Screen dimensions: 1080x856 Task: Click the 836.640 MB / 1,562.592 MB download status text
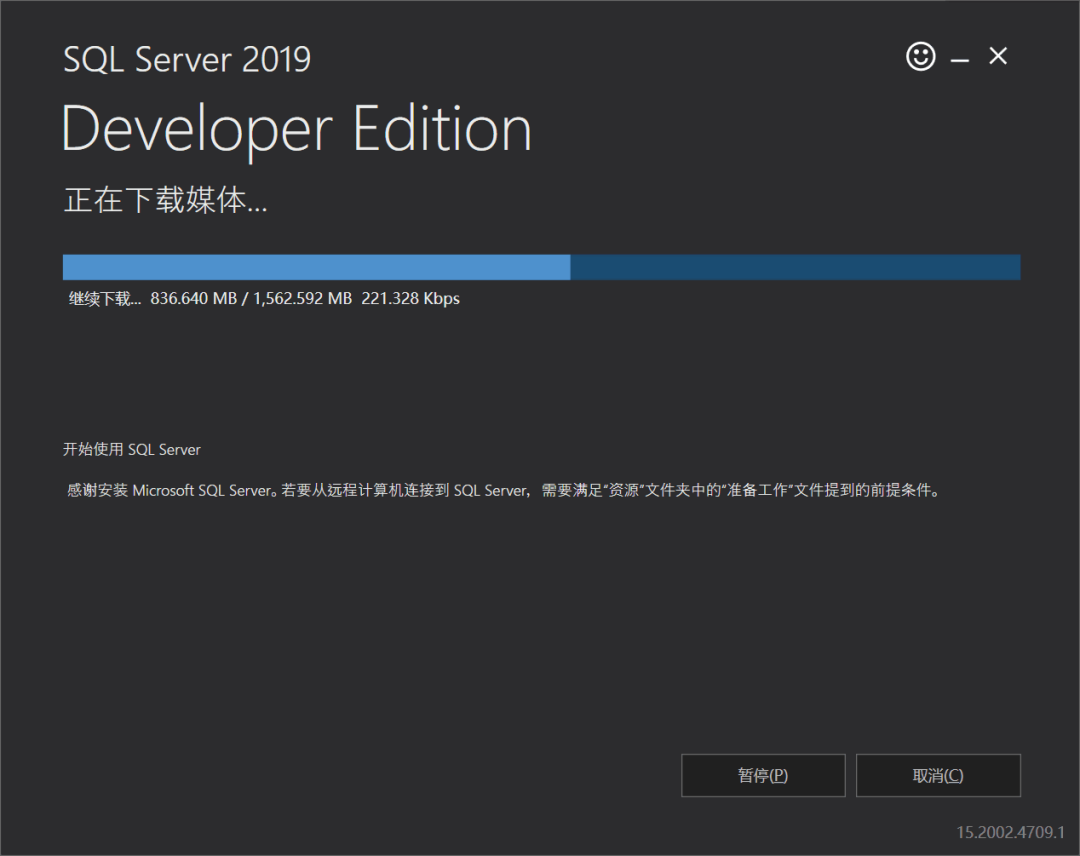(251, 298)
